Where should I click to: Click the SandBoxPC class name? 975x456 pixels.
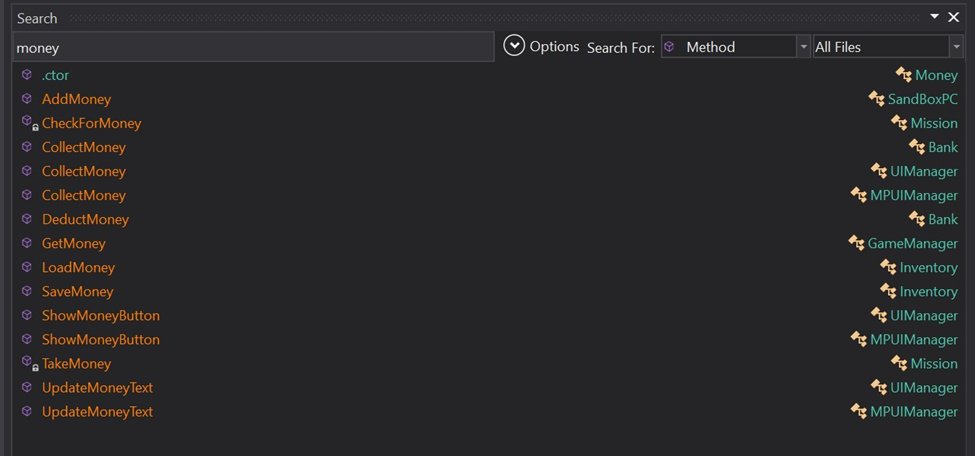(x=923, y=99)
